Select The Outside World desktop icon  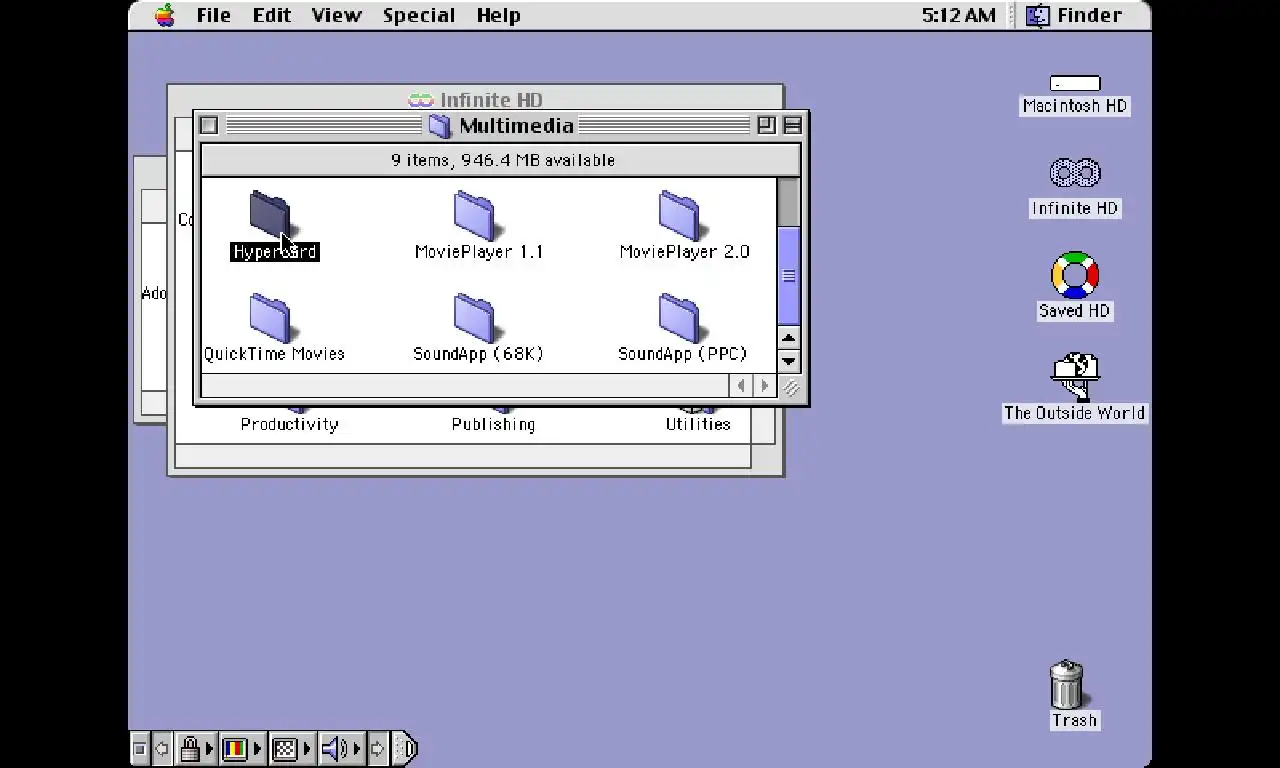pos(1075,377)
